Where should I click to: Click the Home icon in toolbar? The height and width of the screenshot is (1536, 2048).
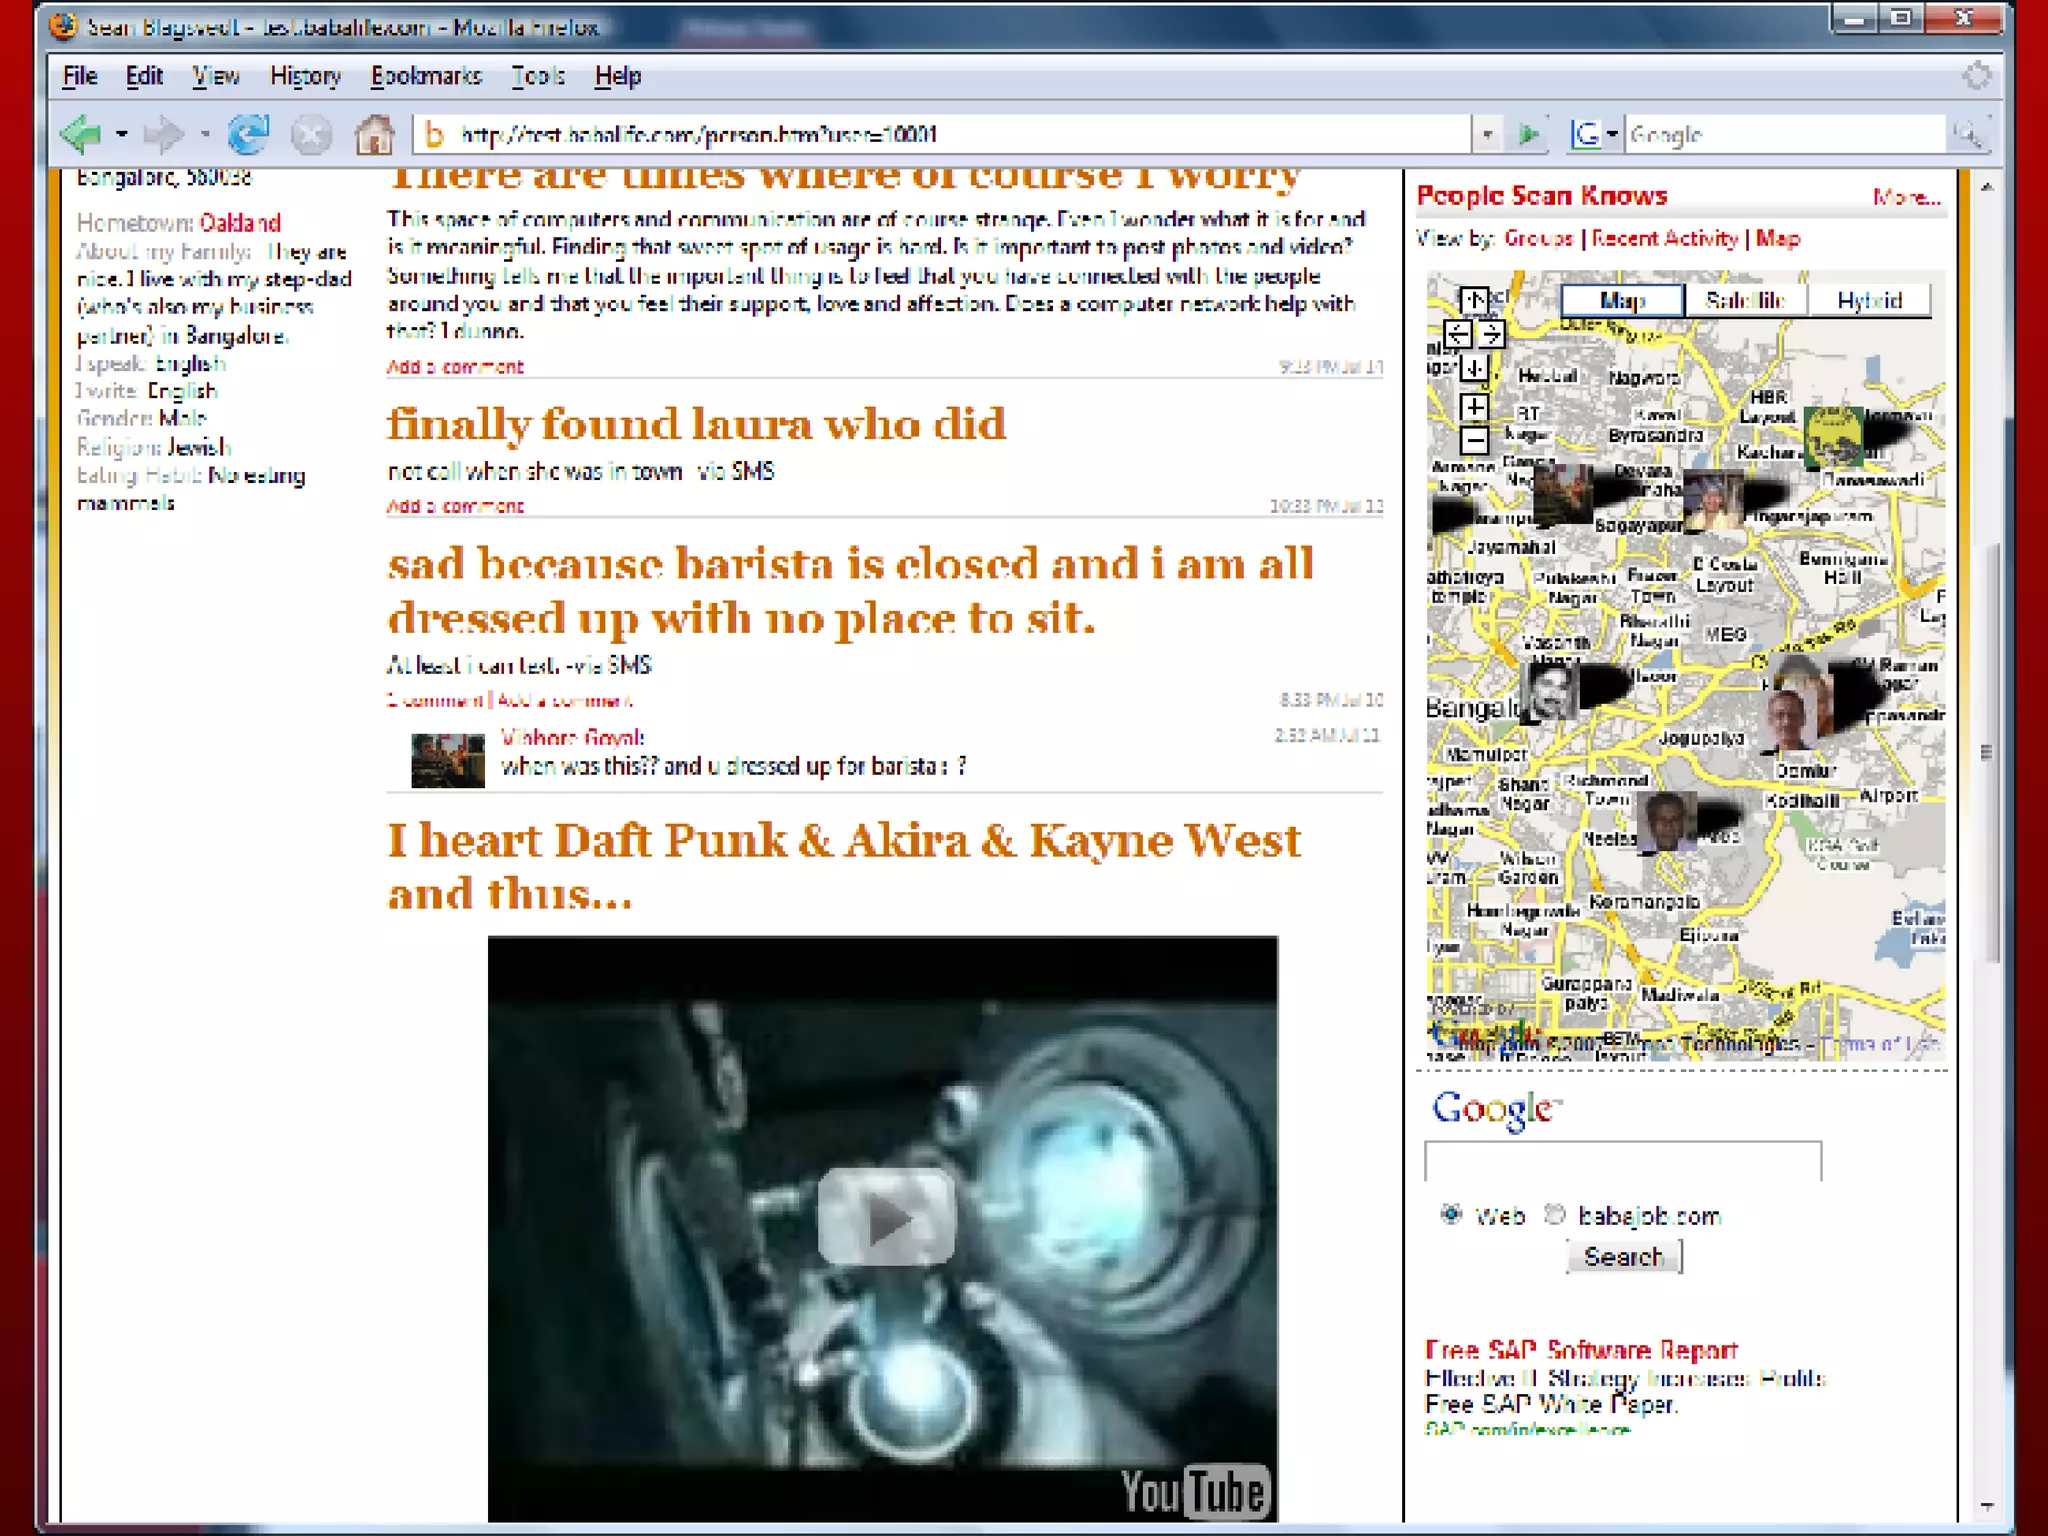pyautogui.click(x=374, y=134)
